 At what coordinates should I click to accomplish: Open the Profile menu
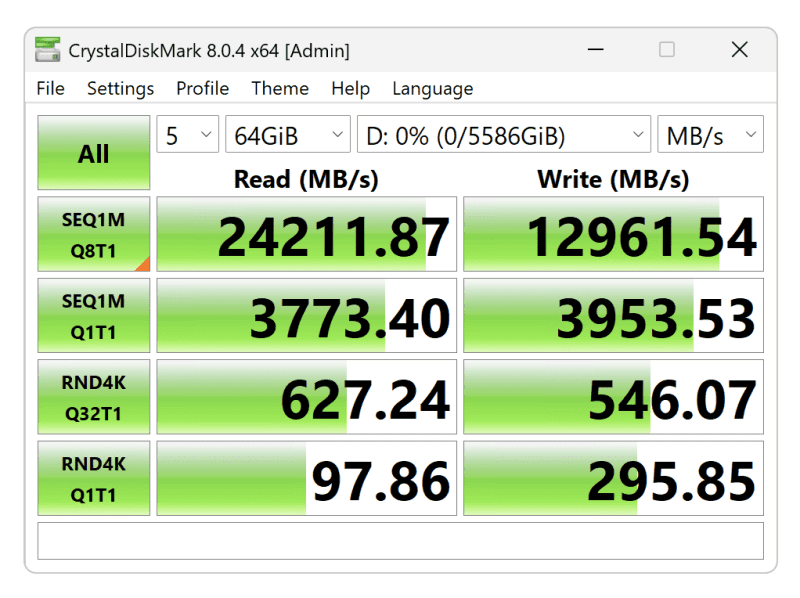coord(202,89)
